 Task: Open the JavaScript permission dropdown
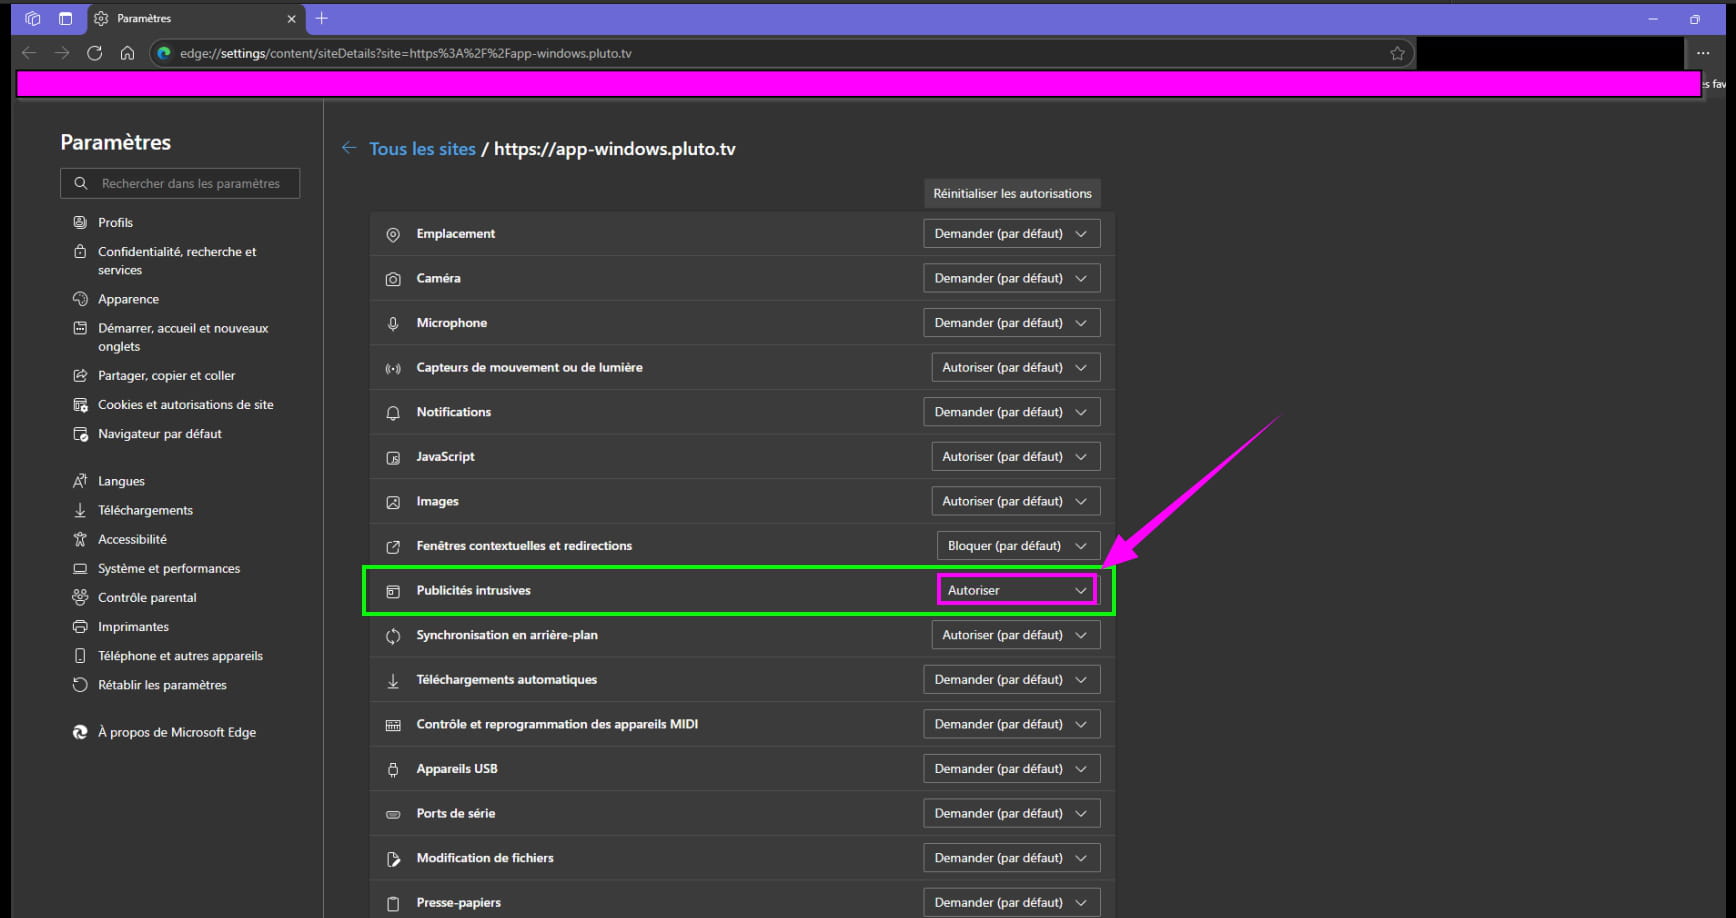tap(1015, 456)
